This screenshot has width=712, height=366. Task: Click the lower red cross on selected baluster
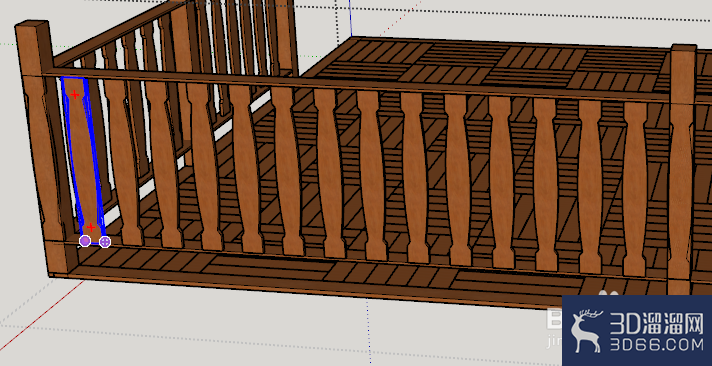tap(91, 227)
